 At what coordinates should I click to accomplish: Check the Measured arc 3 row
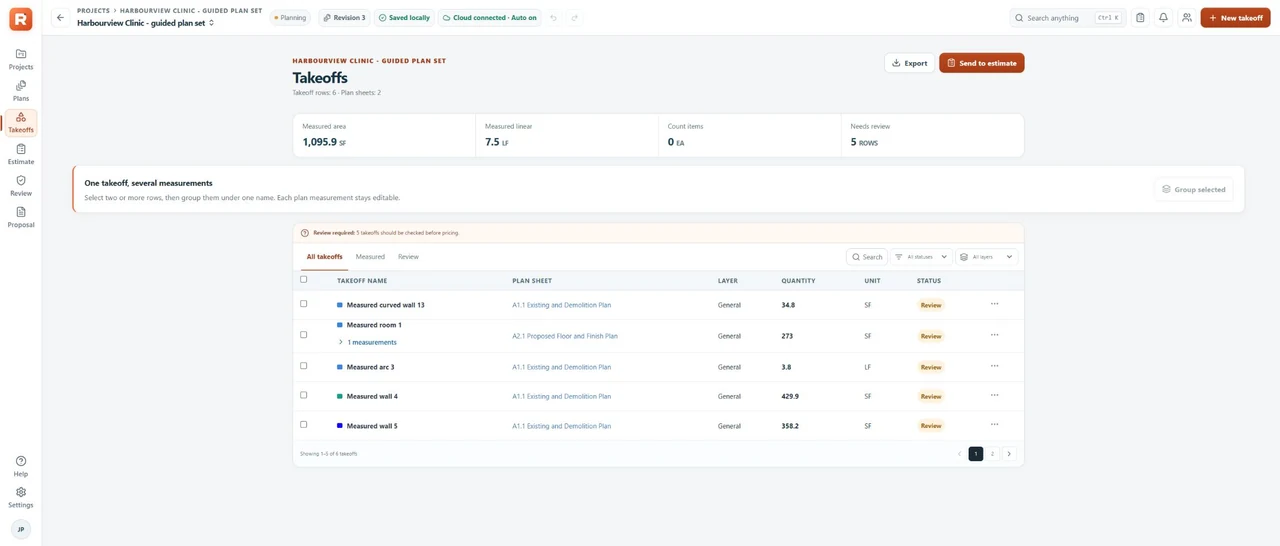click(x=304, y=366)
